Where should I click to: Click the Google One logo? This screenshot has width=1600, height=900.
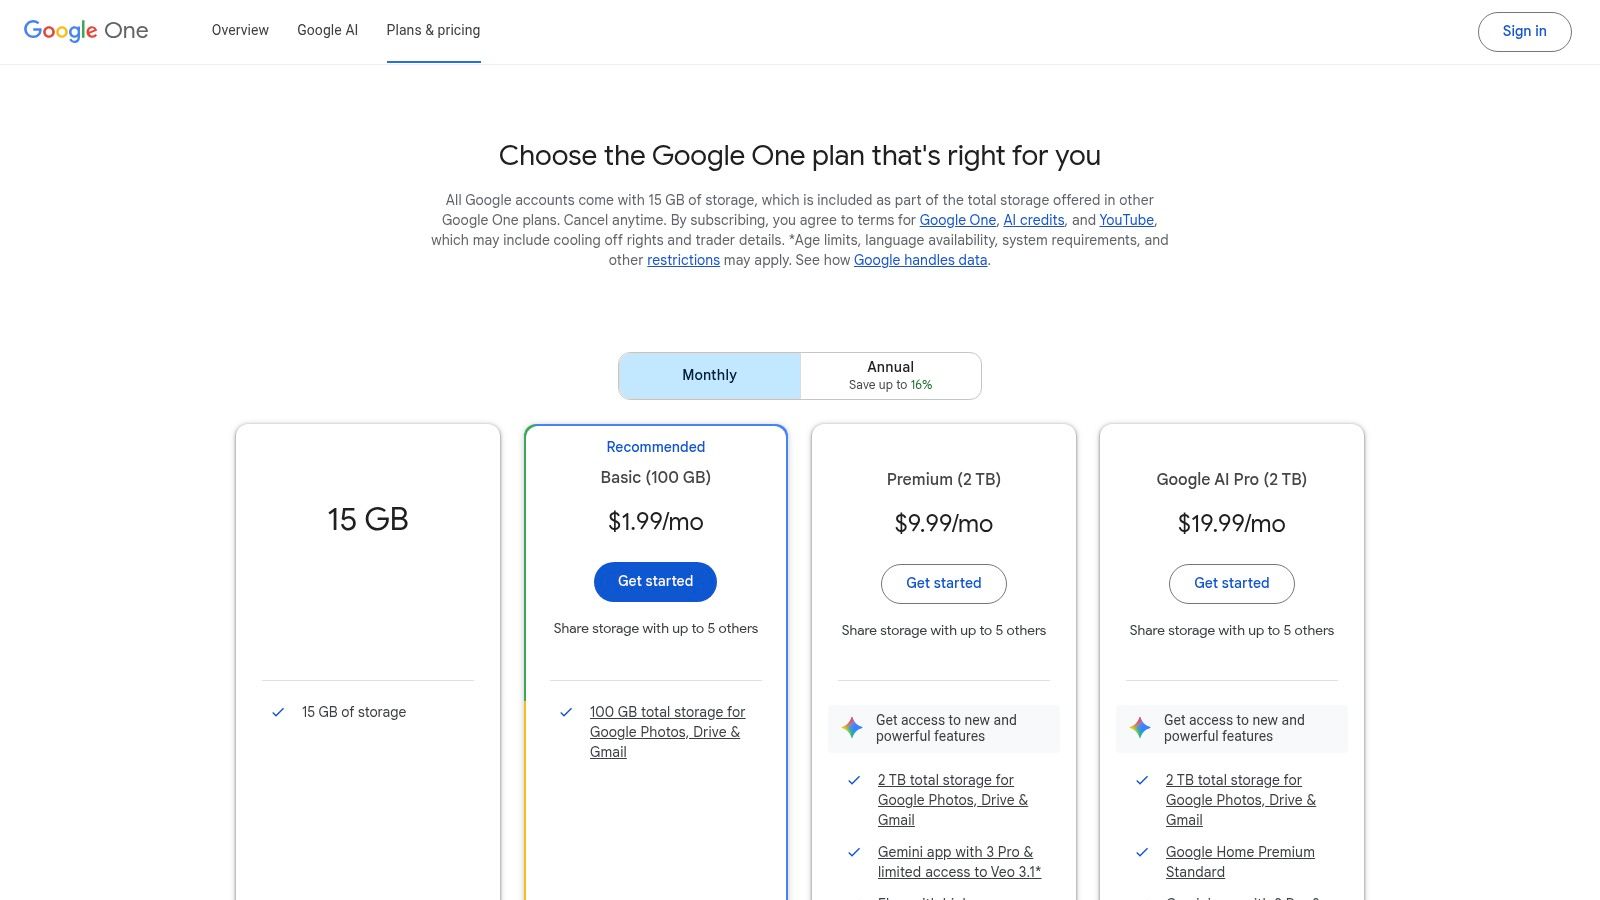[85, 31]
